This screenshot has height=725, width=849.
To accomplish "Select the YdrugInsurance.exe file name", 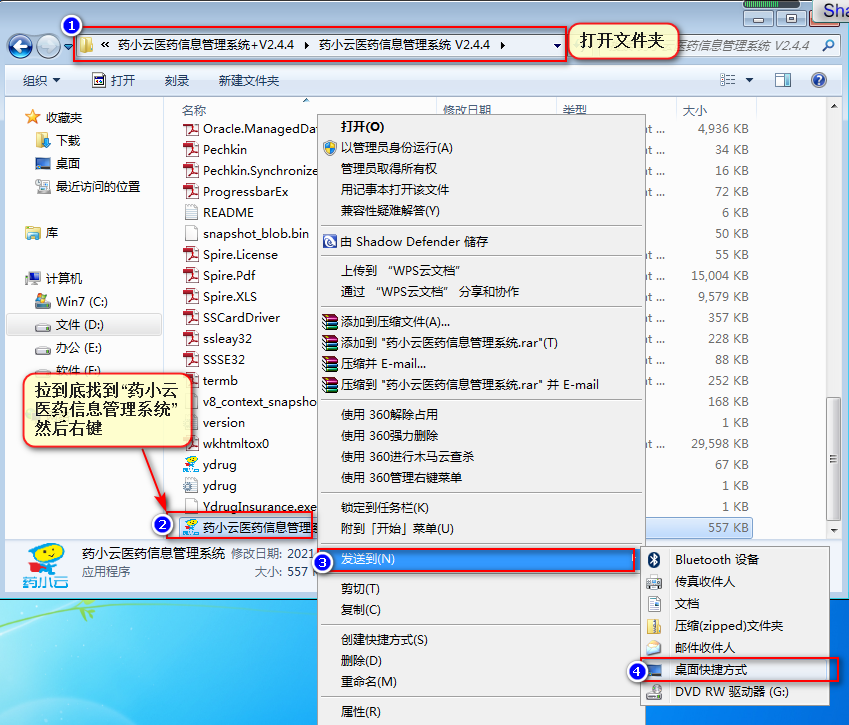I will click(259, 507).
